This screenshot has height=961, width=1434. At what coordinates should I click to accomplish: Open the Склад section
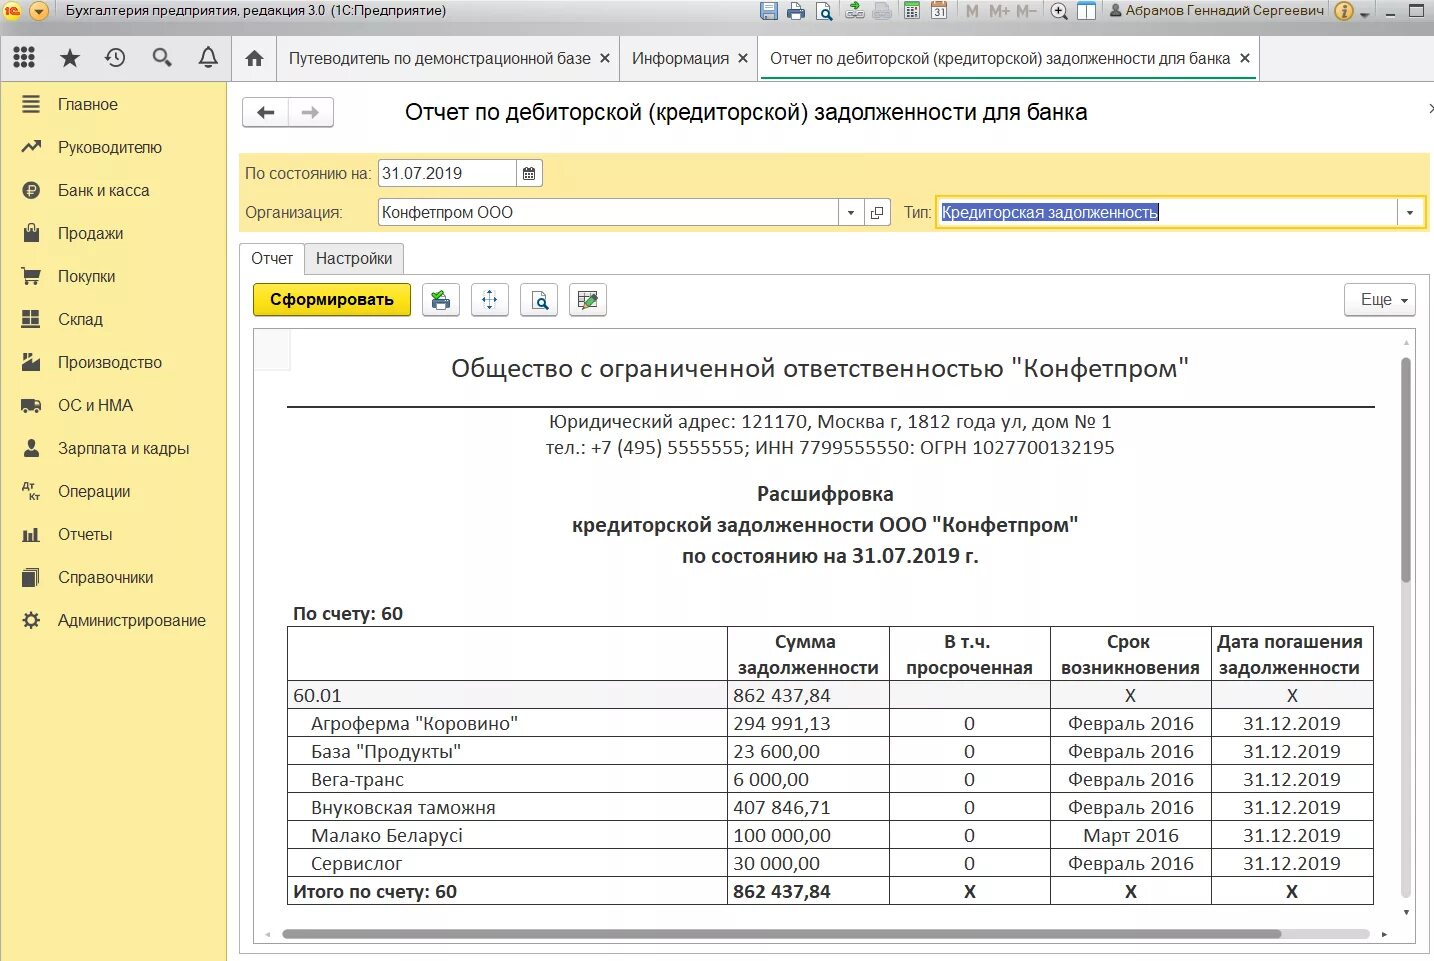click(x=80, y=319)
